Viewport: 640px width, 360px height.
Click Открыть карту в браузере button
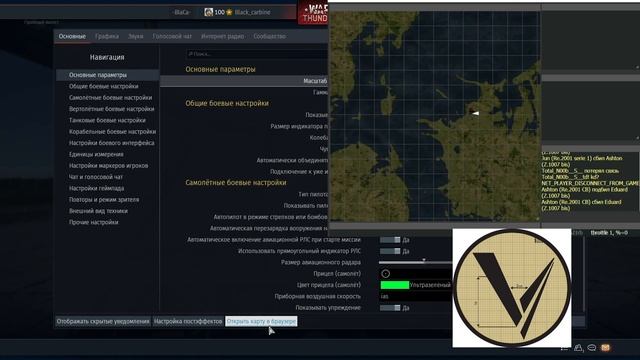(261, 321)
